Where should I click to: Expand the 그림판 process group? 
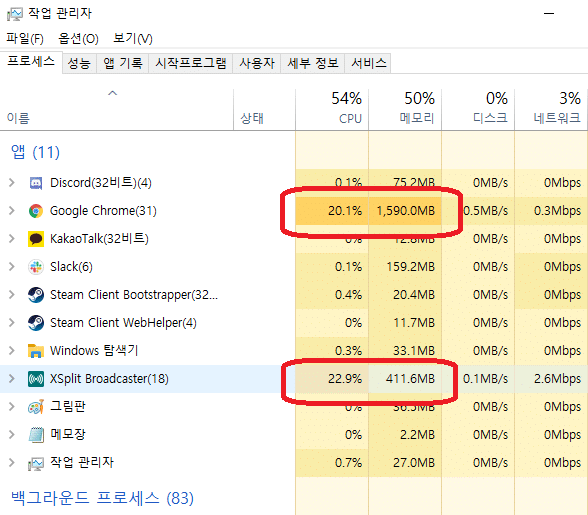(12, 407)
